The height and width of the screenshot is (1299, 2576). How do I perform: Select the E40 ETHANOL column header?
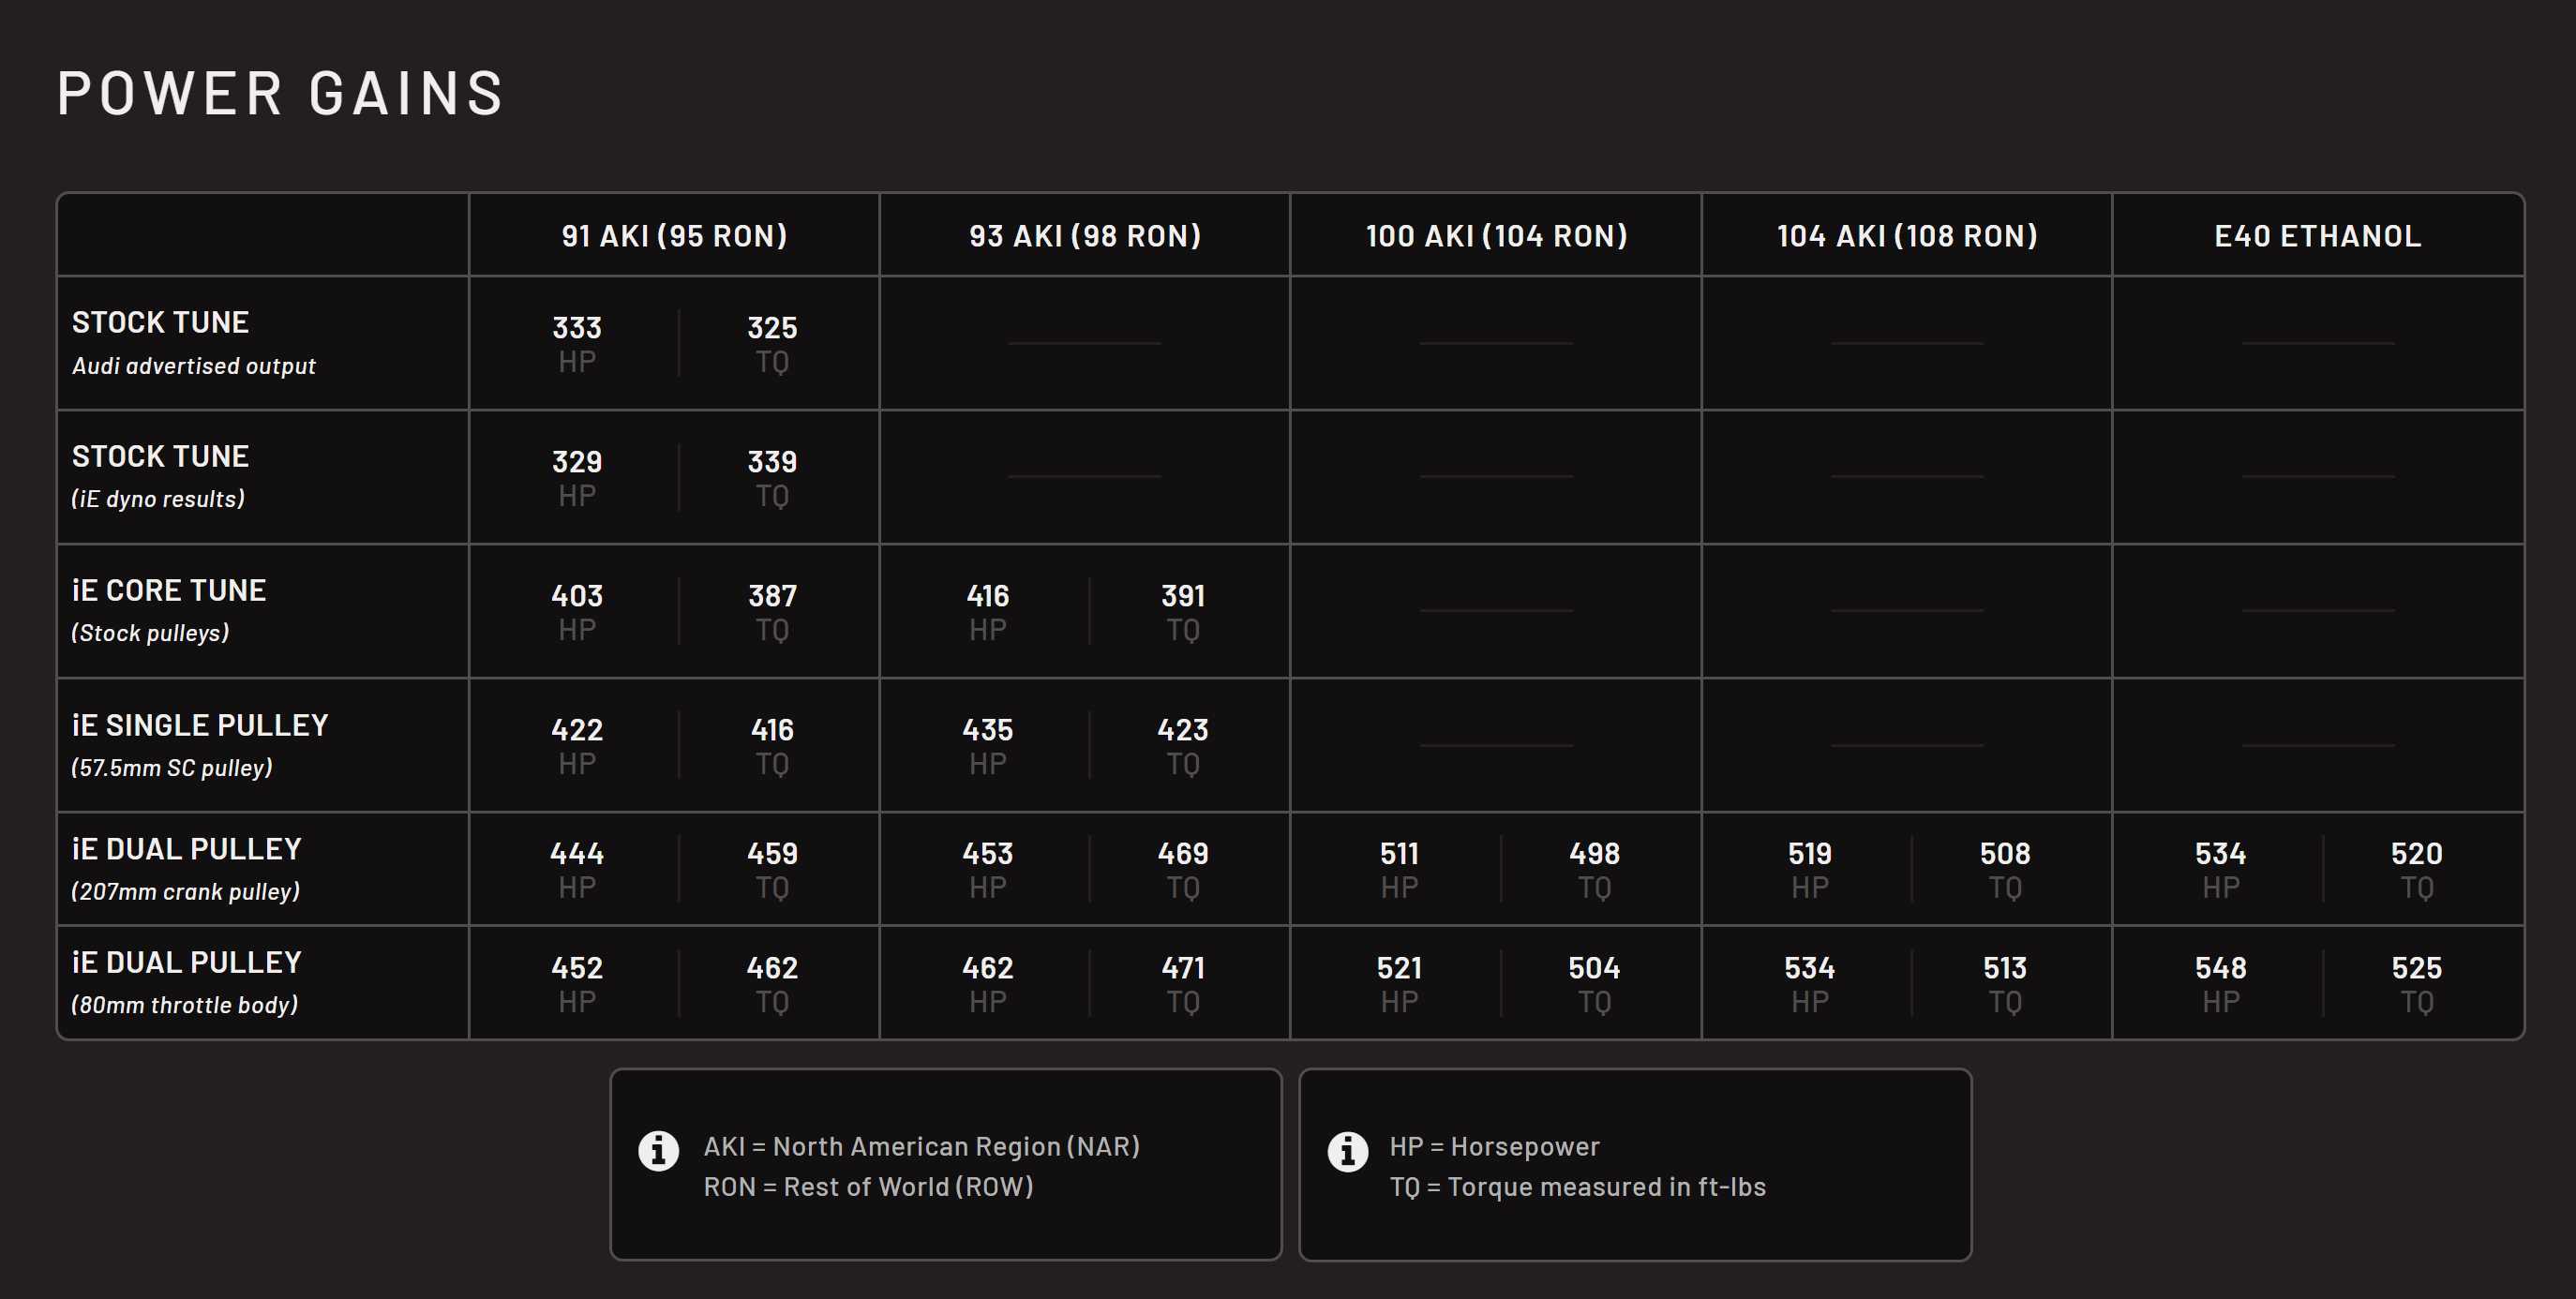click(2318, 236)
